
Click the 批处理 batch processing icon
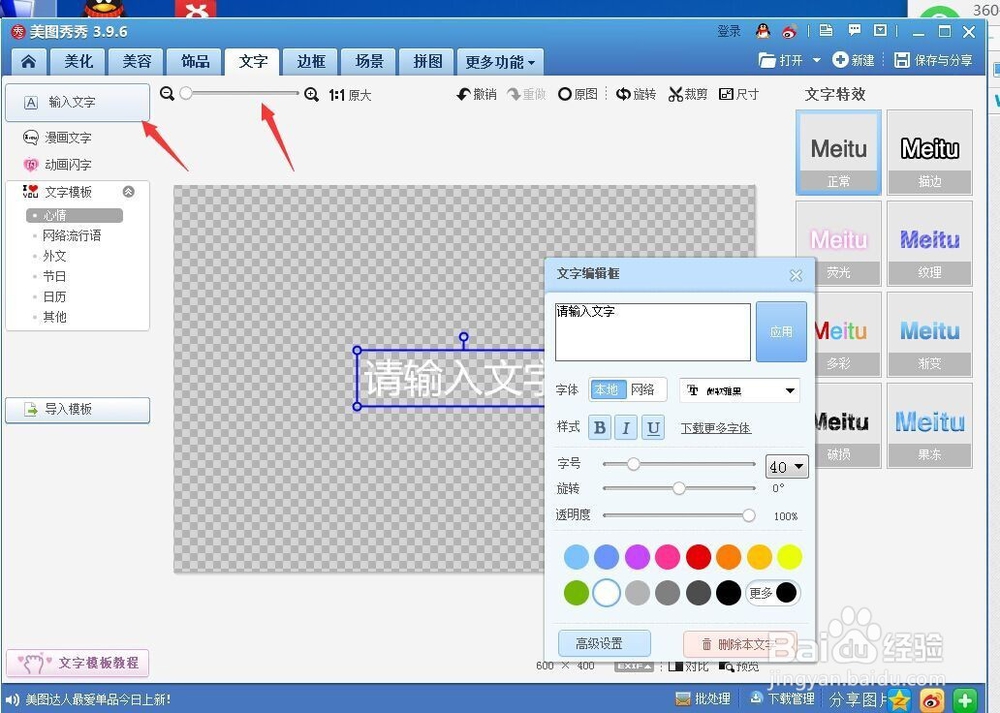tap(682, 699)
